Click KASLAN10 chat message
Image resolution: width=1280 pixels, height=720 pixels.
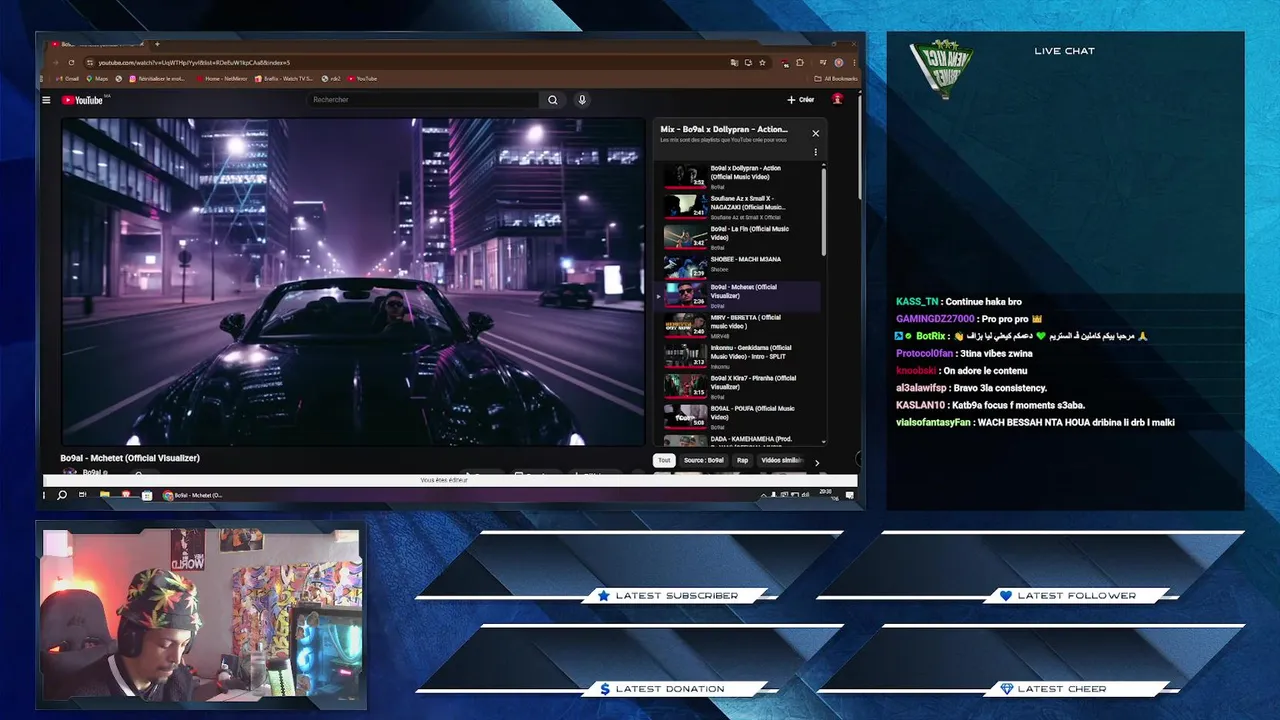coord(991,405)
